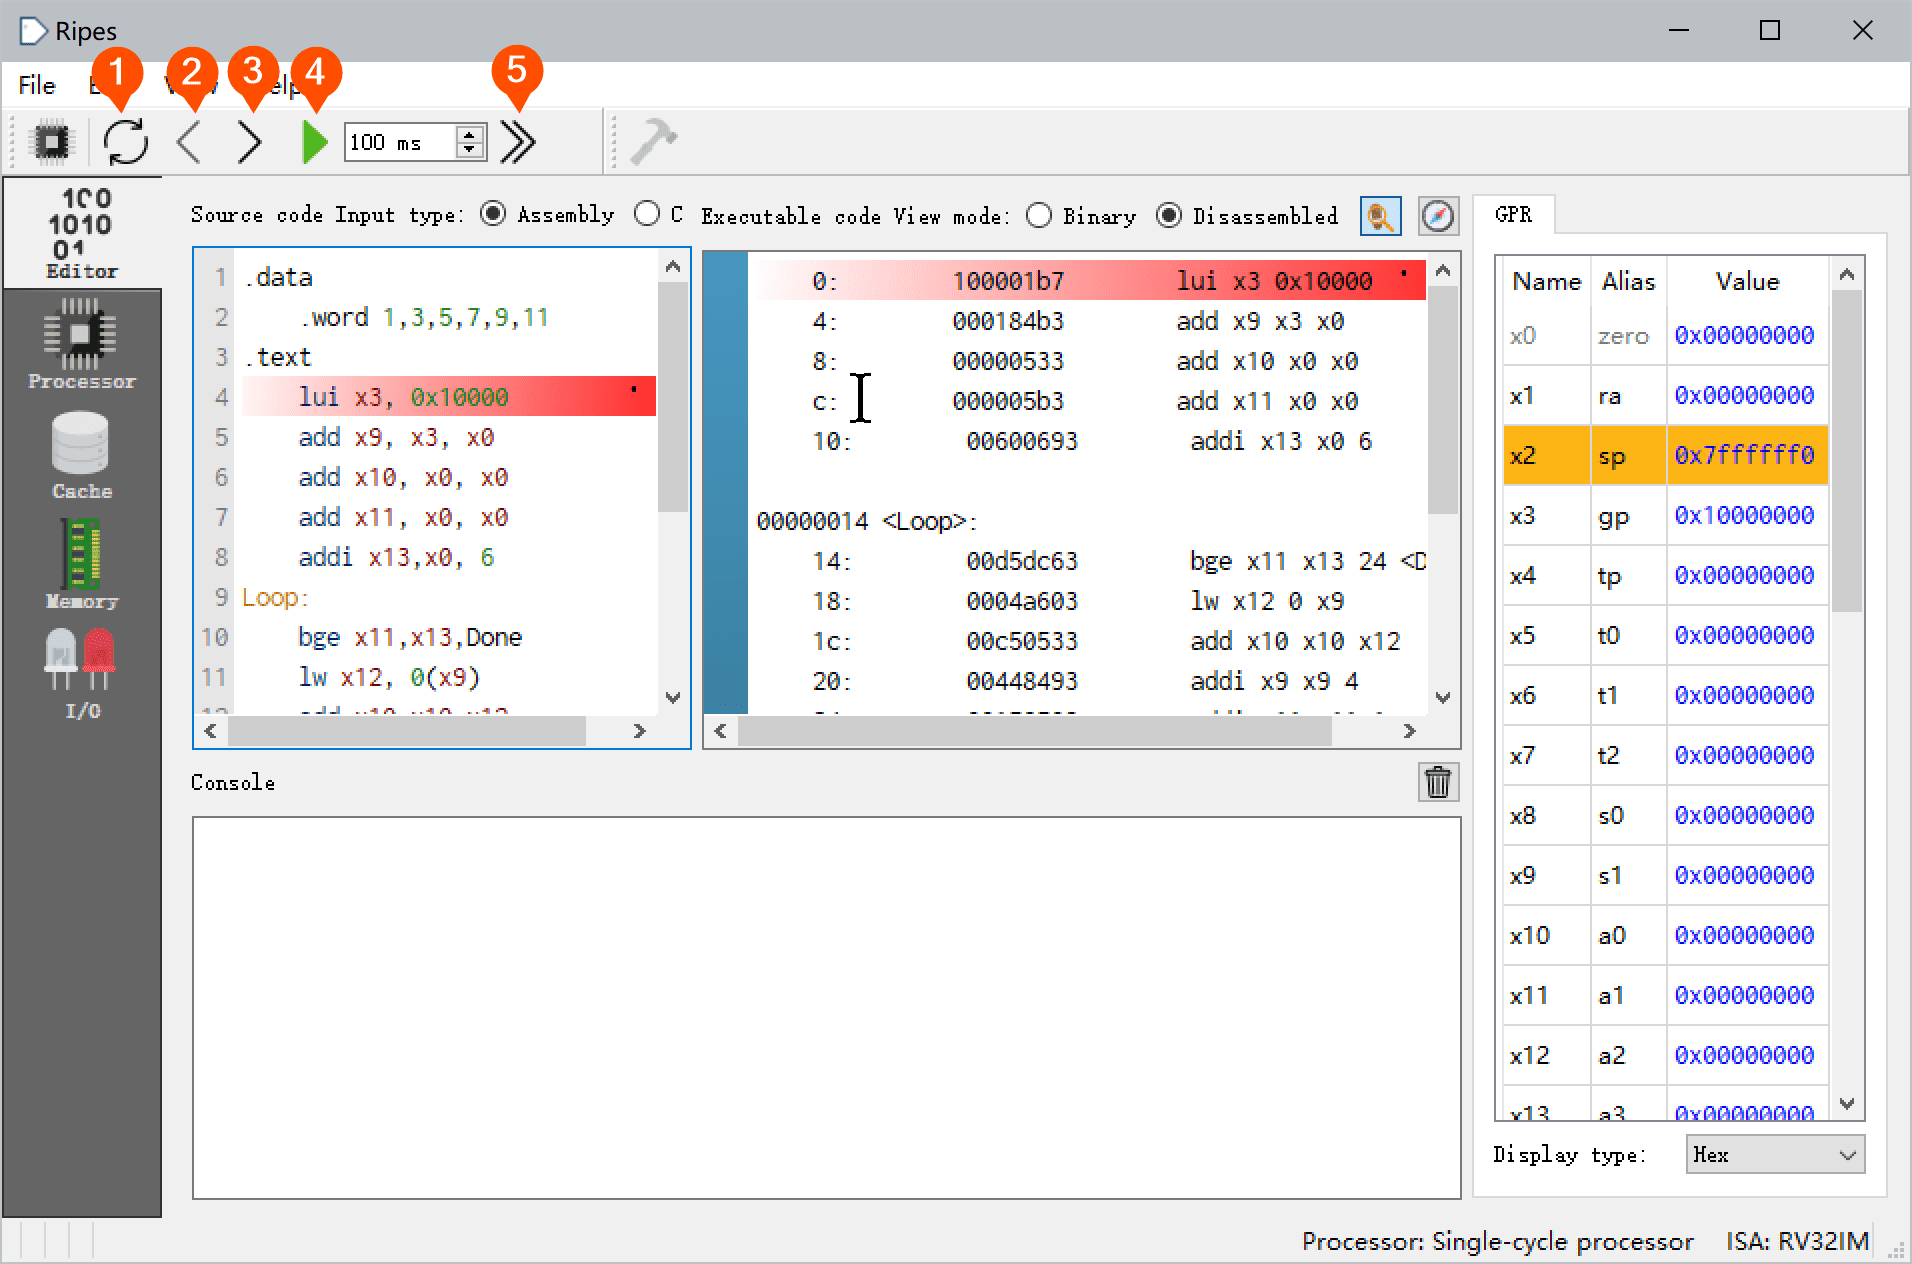Click the disassembly horizontal scrollbar

(x=1035, y=731)
